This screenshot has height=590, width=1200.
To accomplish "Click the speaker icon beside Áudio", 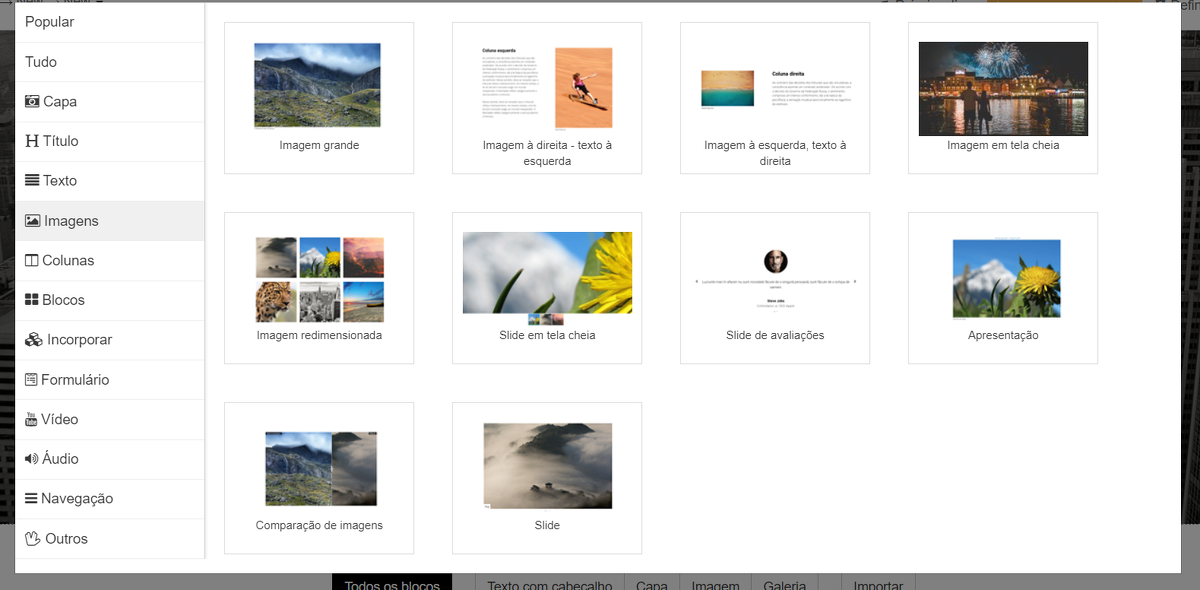I will click(32, 459).
